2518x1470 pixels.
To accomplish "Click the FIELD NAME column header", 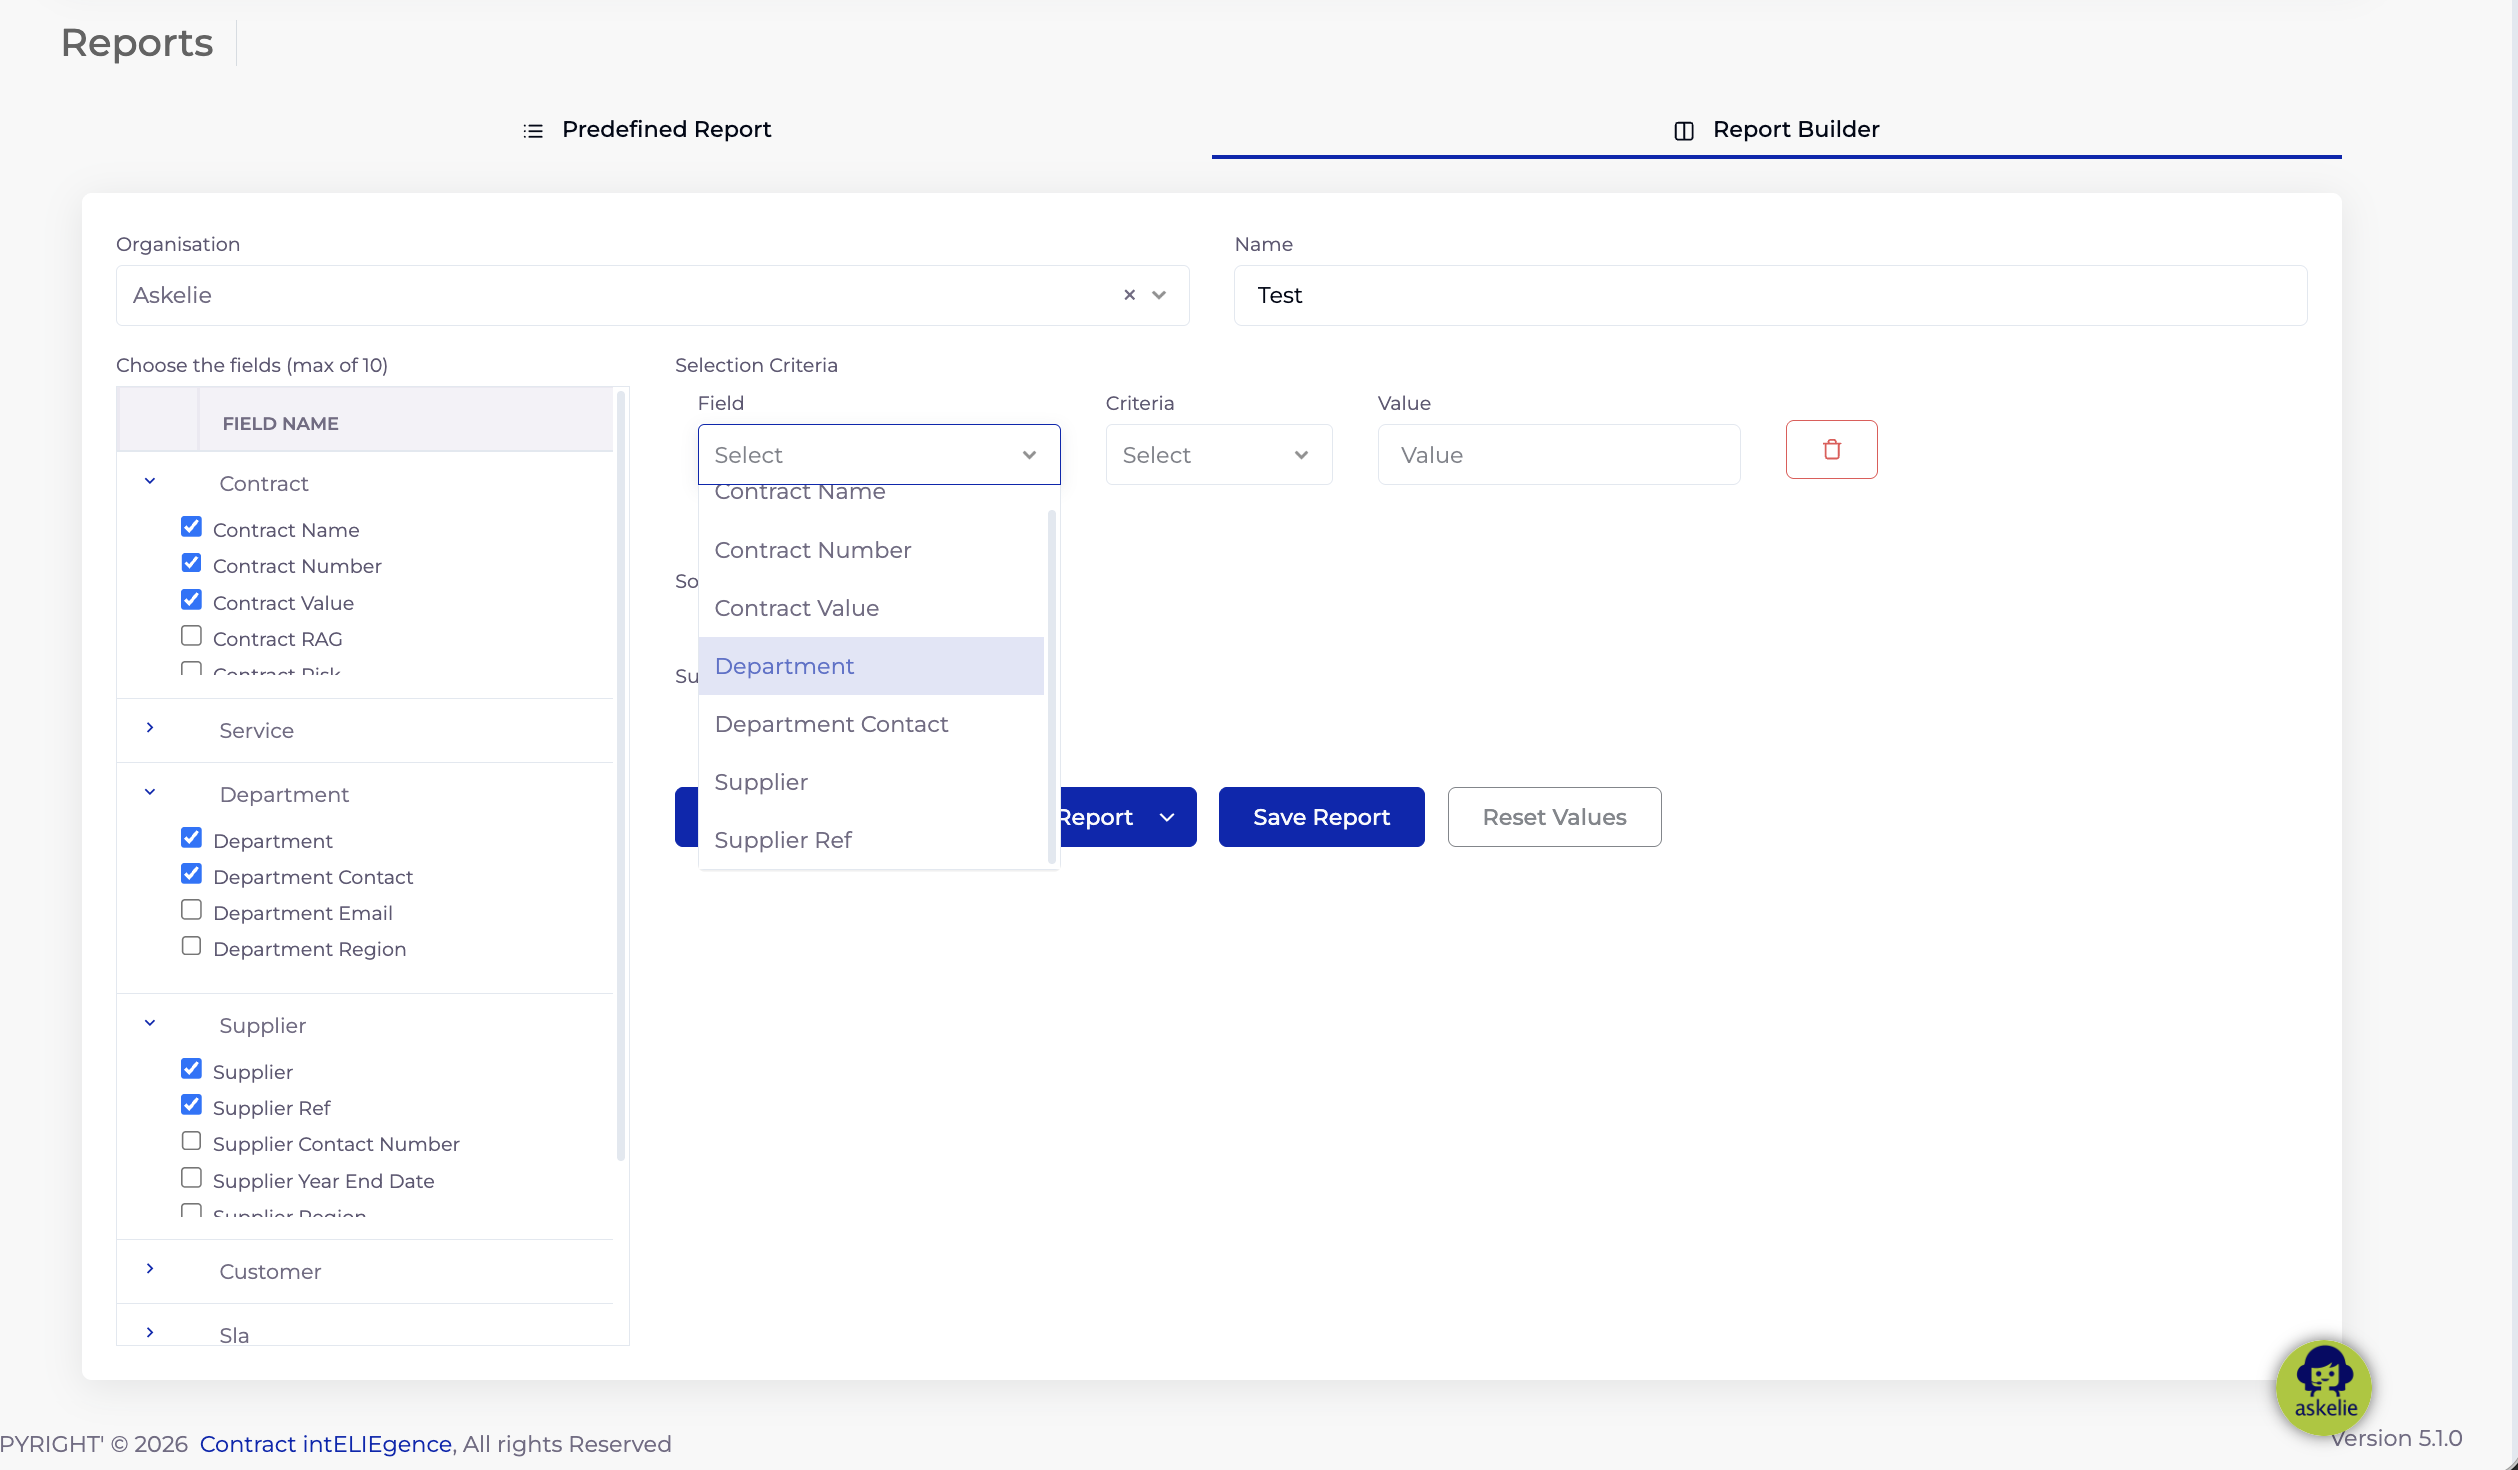I will (x=280, y=424).
